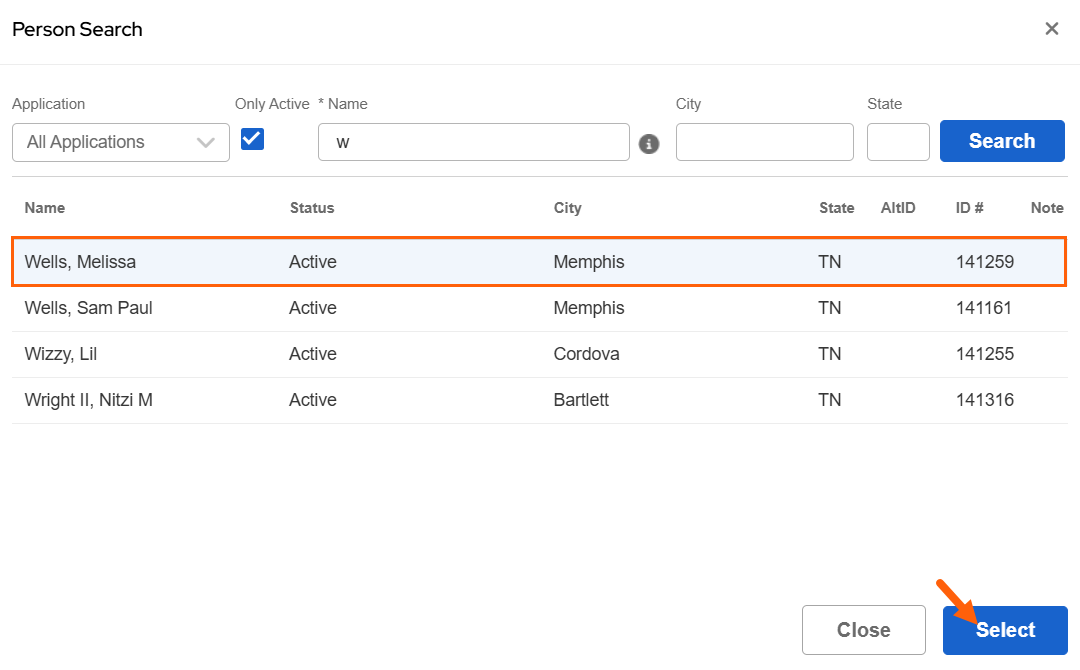
Task: Click the AltID column header
Action: click(897, 208)
